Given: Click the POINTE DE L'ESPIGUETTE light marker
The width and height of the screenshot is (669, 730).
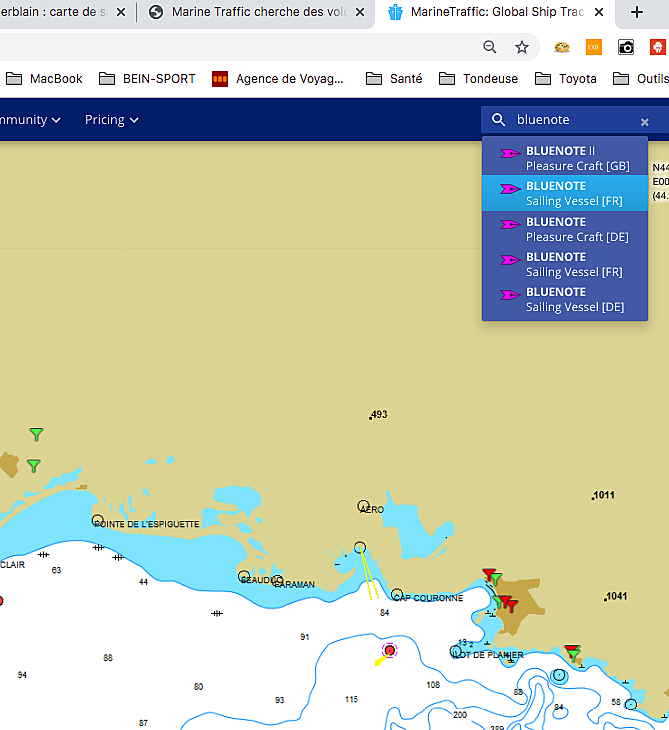Looking at the screenshot, I should pos(97,520).
